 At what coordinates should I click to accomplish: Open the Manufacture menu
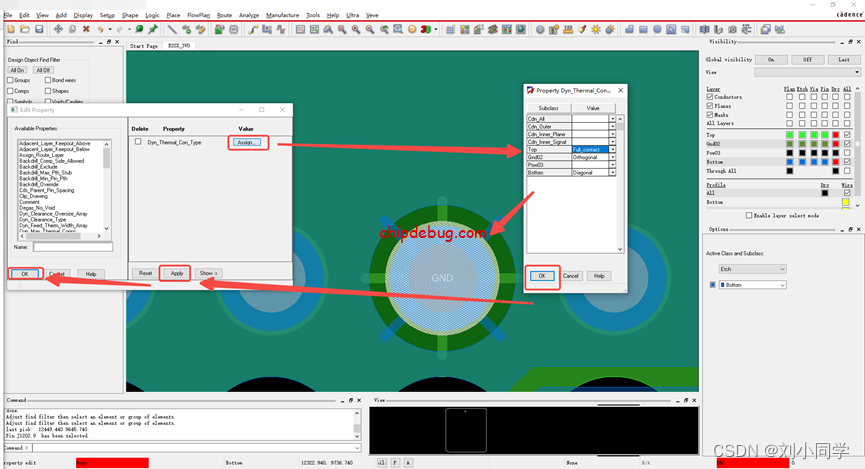click(282, 16)
